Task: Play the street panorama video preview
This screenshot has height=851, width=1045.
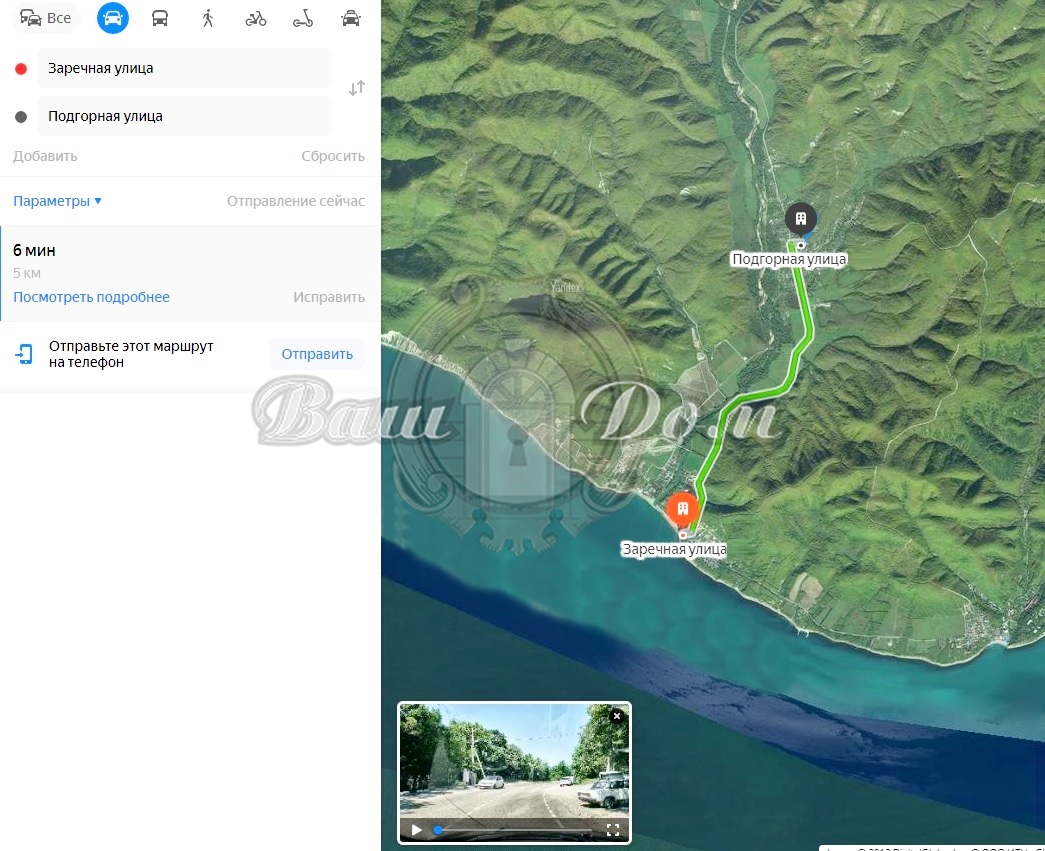Action: coord(417,830)
